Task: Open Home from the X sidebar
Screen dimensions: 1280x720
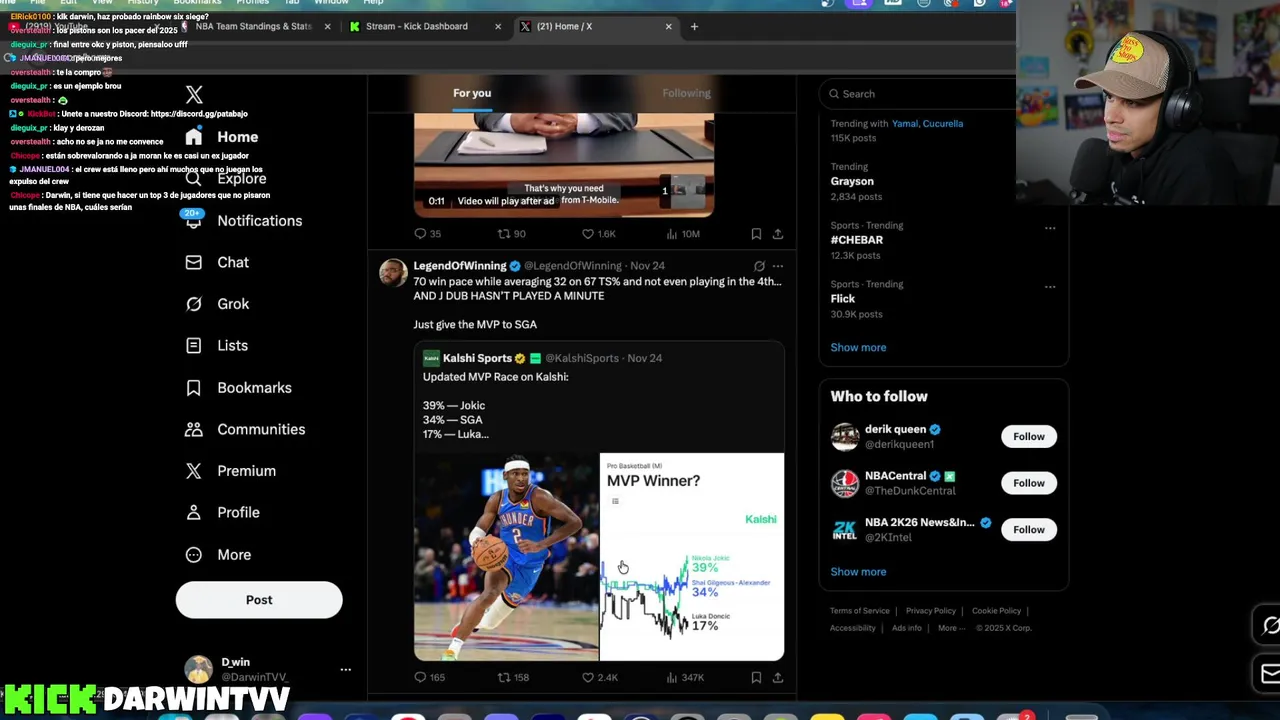Action: (x=222, y=137)
